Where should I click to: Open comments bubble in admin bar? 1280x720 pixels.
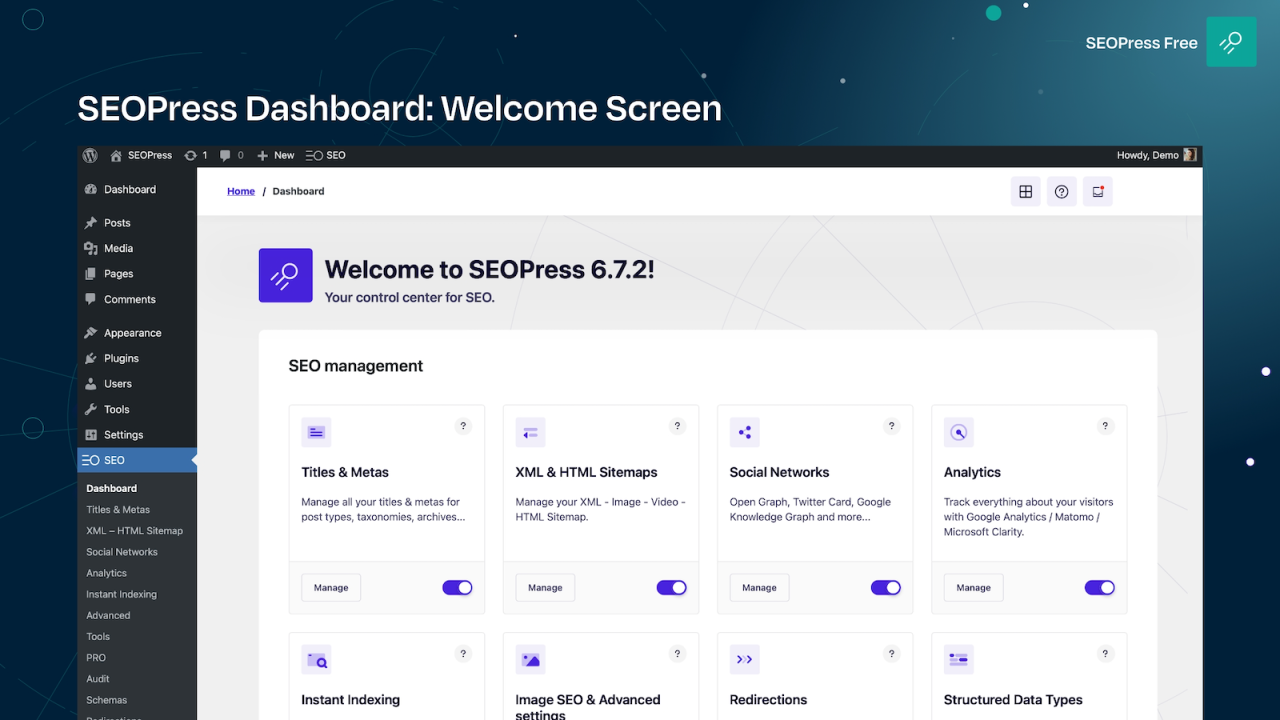tap(231, 155)
